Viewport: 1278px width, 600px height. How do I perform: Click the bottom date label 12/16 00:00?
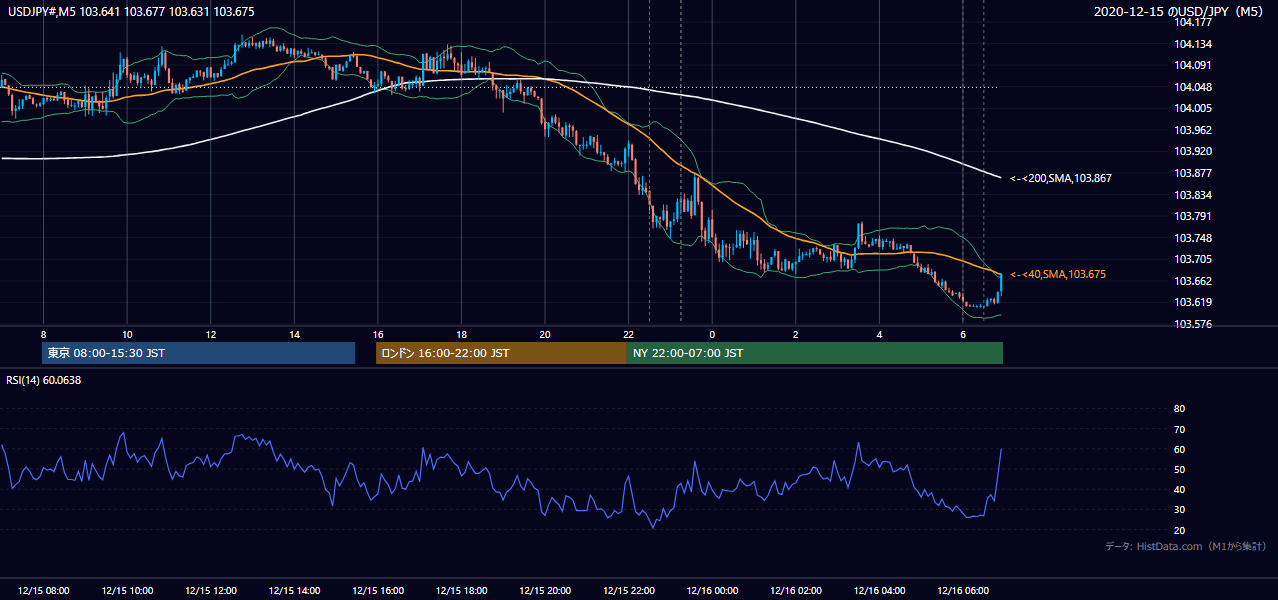tap(712, 591)
